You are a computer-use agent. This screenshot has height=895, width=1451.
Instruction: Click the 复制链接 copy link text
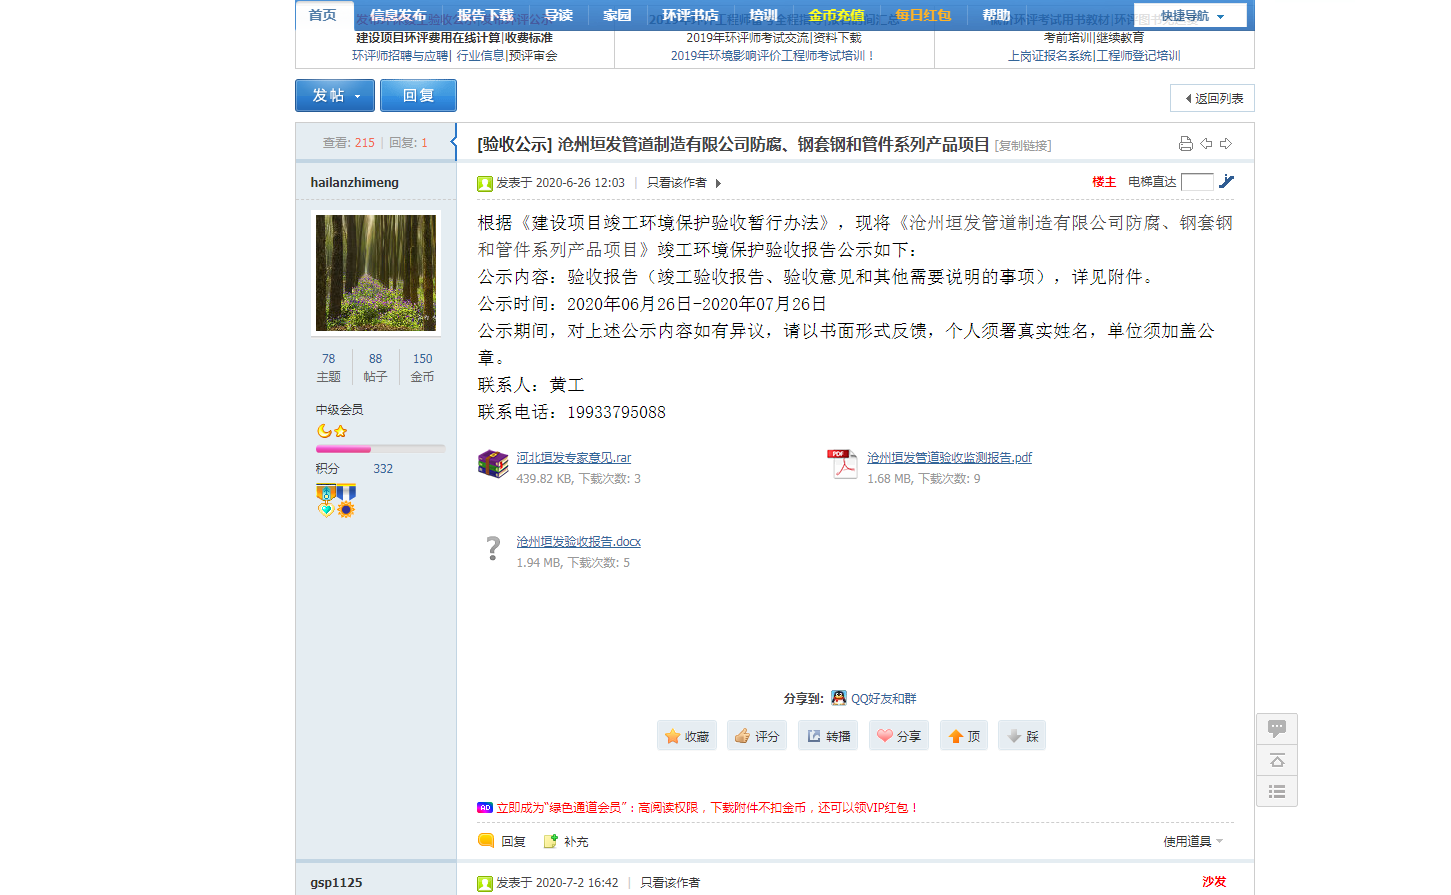(1023, 146)
